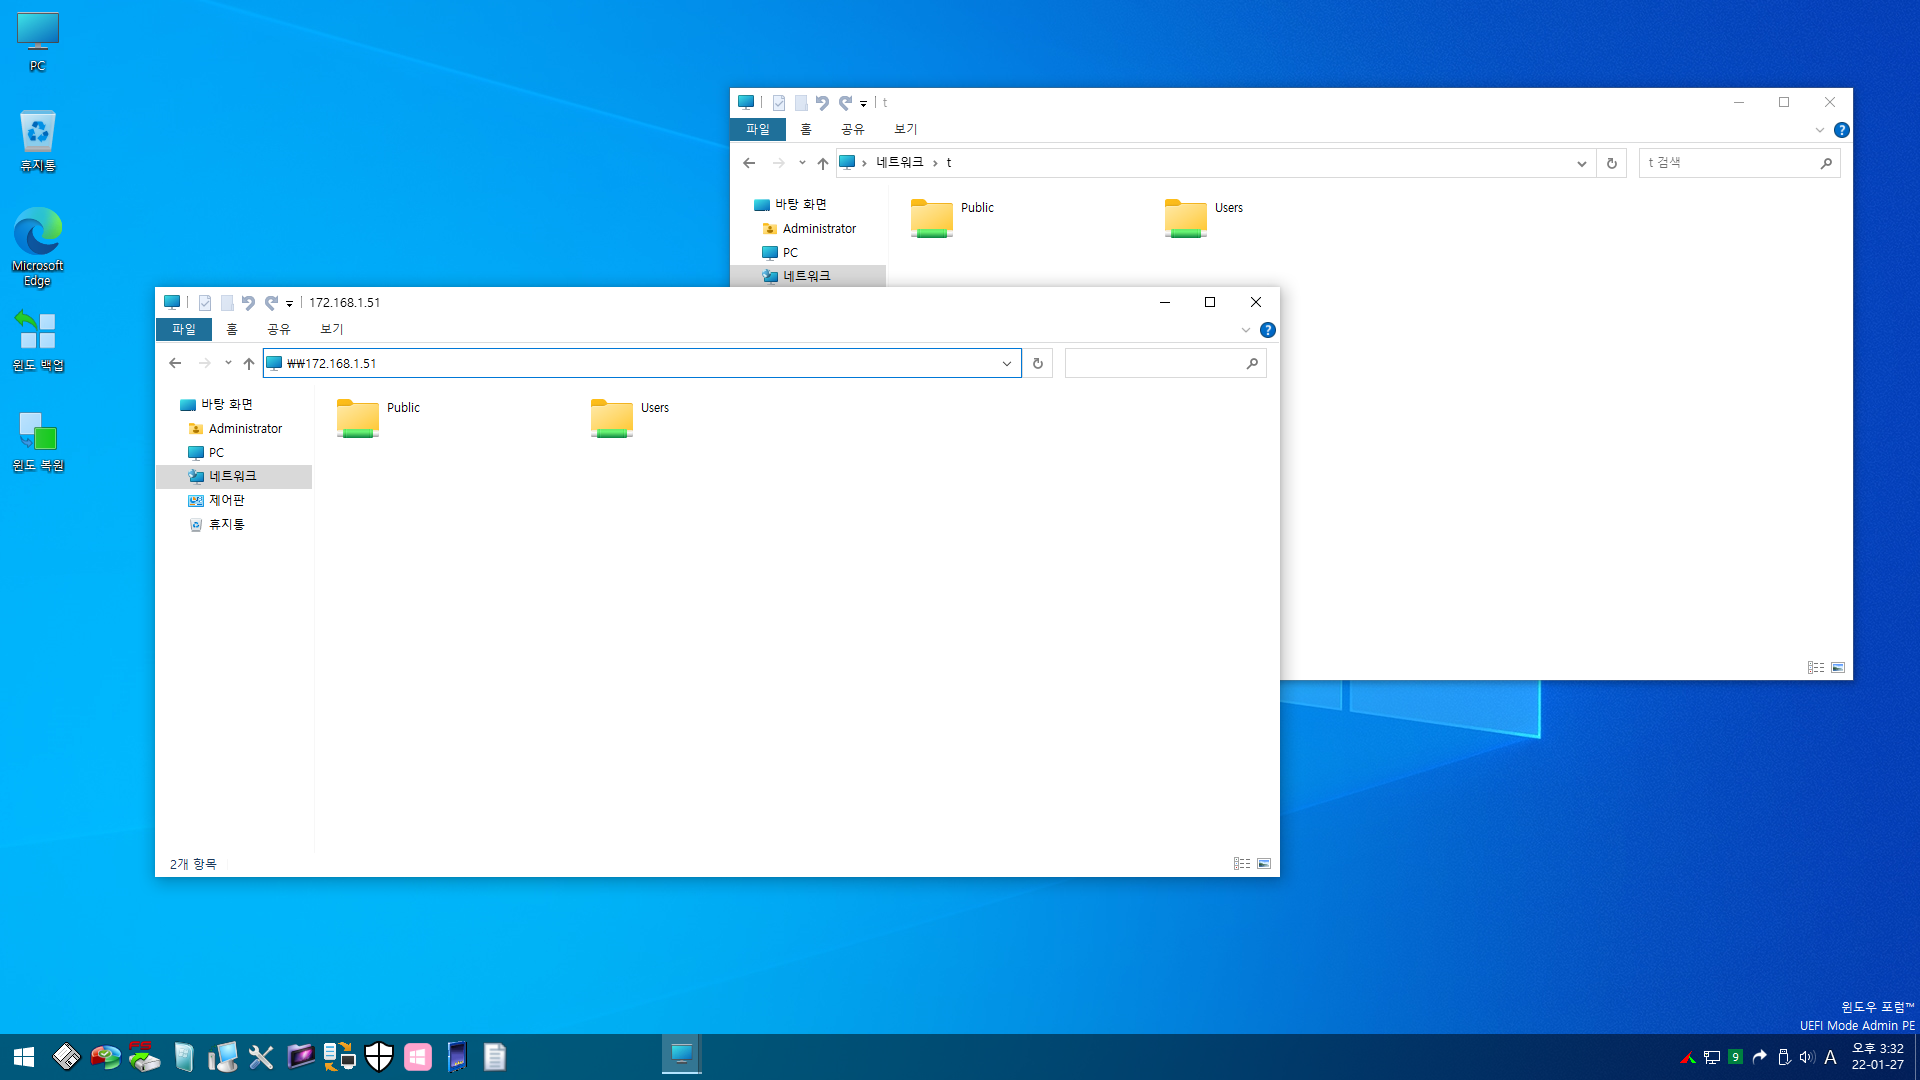Open 공유 tab in 172.168.1.51 window
The image size is (1920, 1080).
tap(279, 329)
